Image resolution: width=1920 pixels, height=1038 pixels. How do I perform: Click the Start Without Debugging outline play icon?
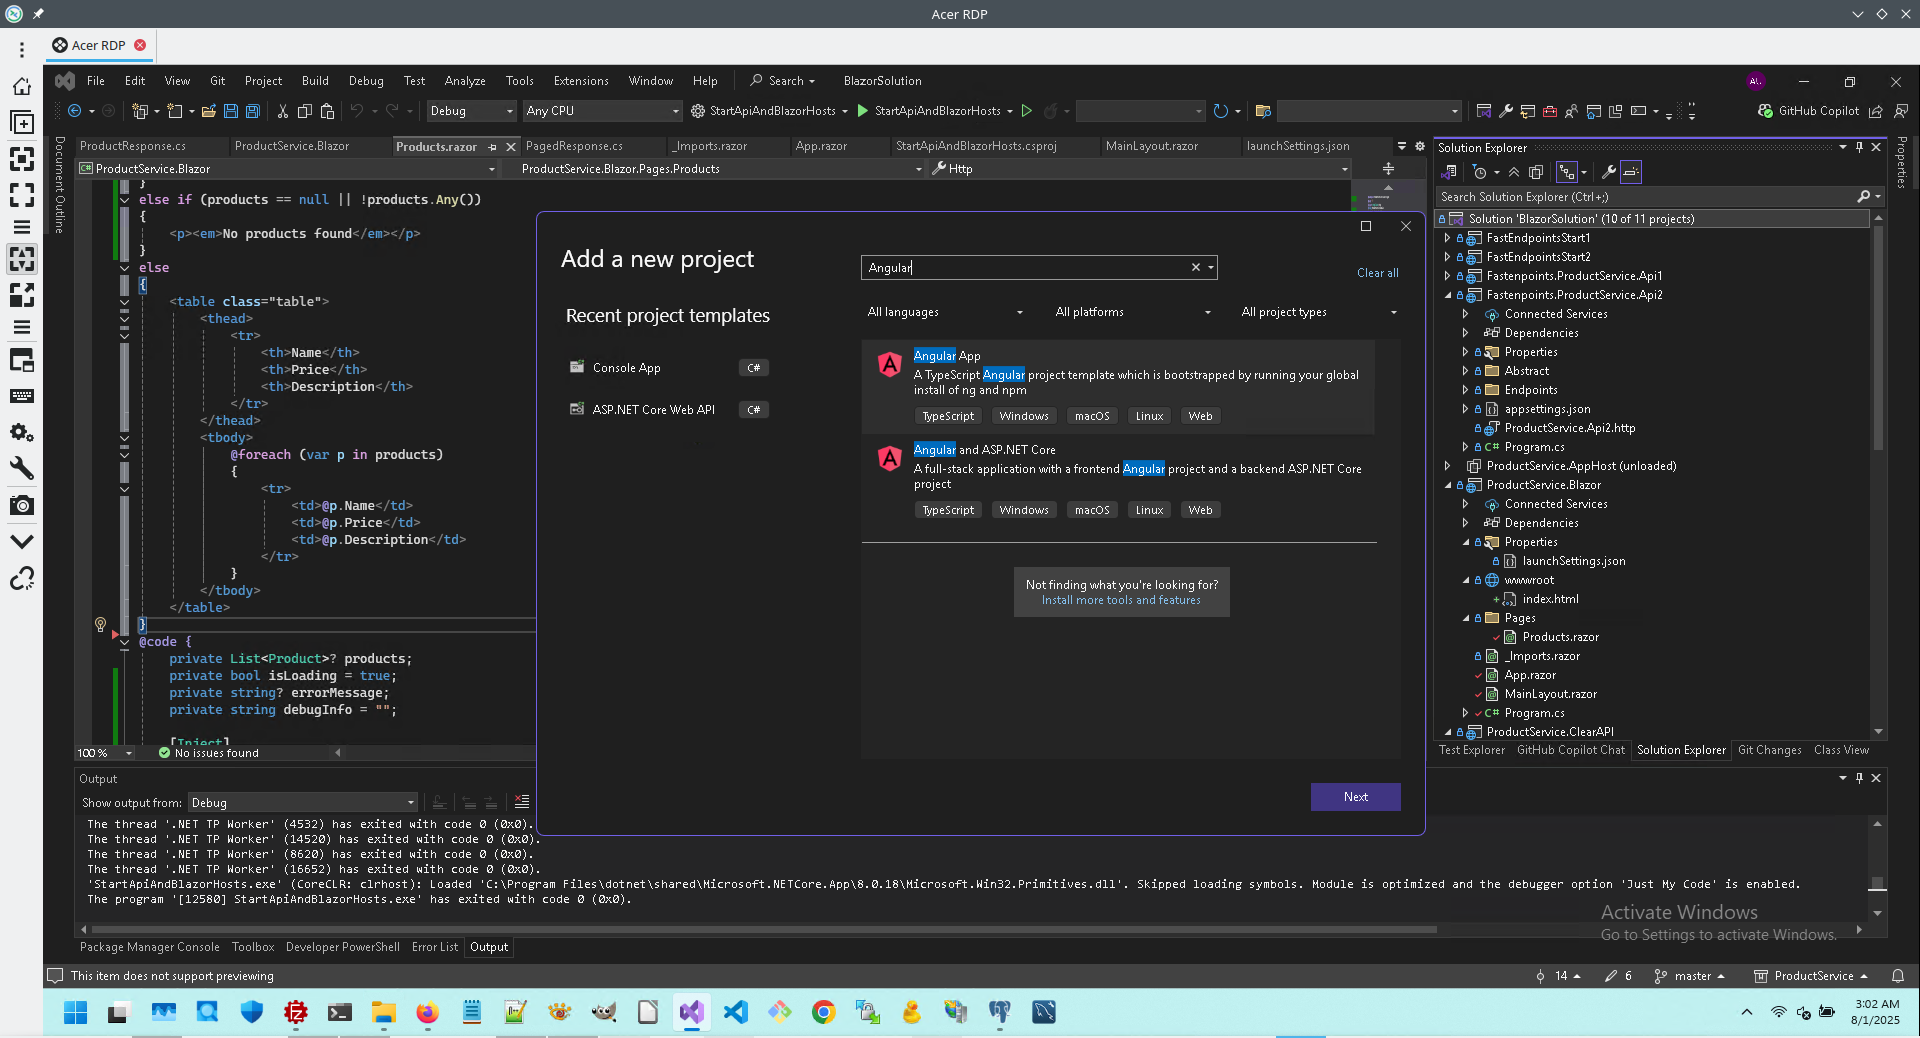coord(1026,111)
